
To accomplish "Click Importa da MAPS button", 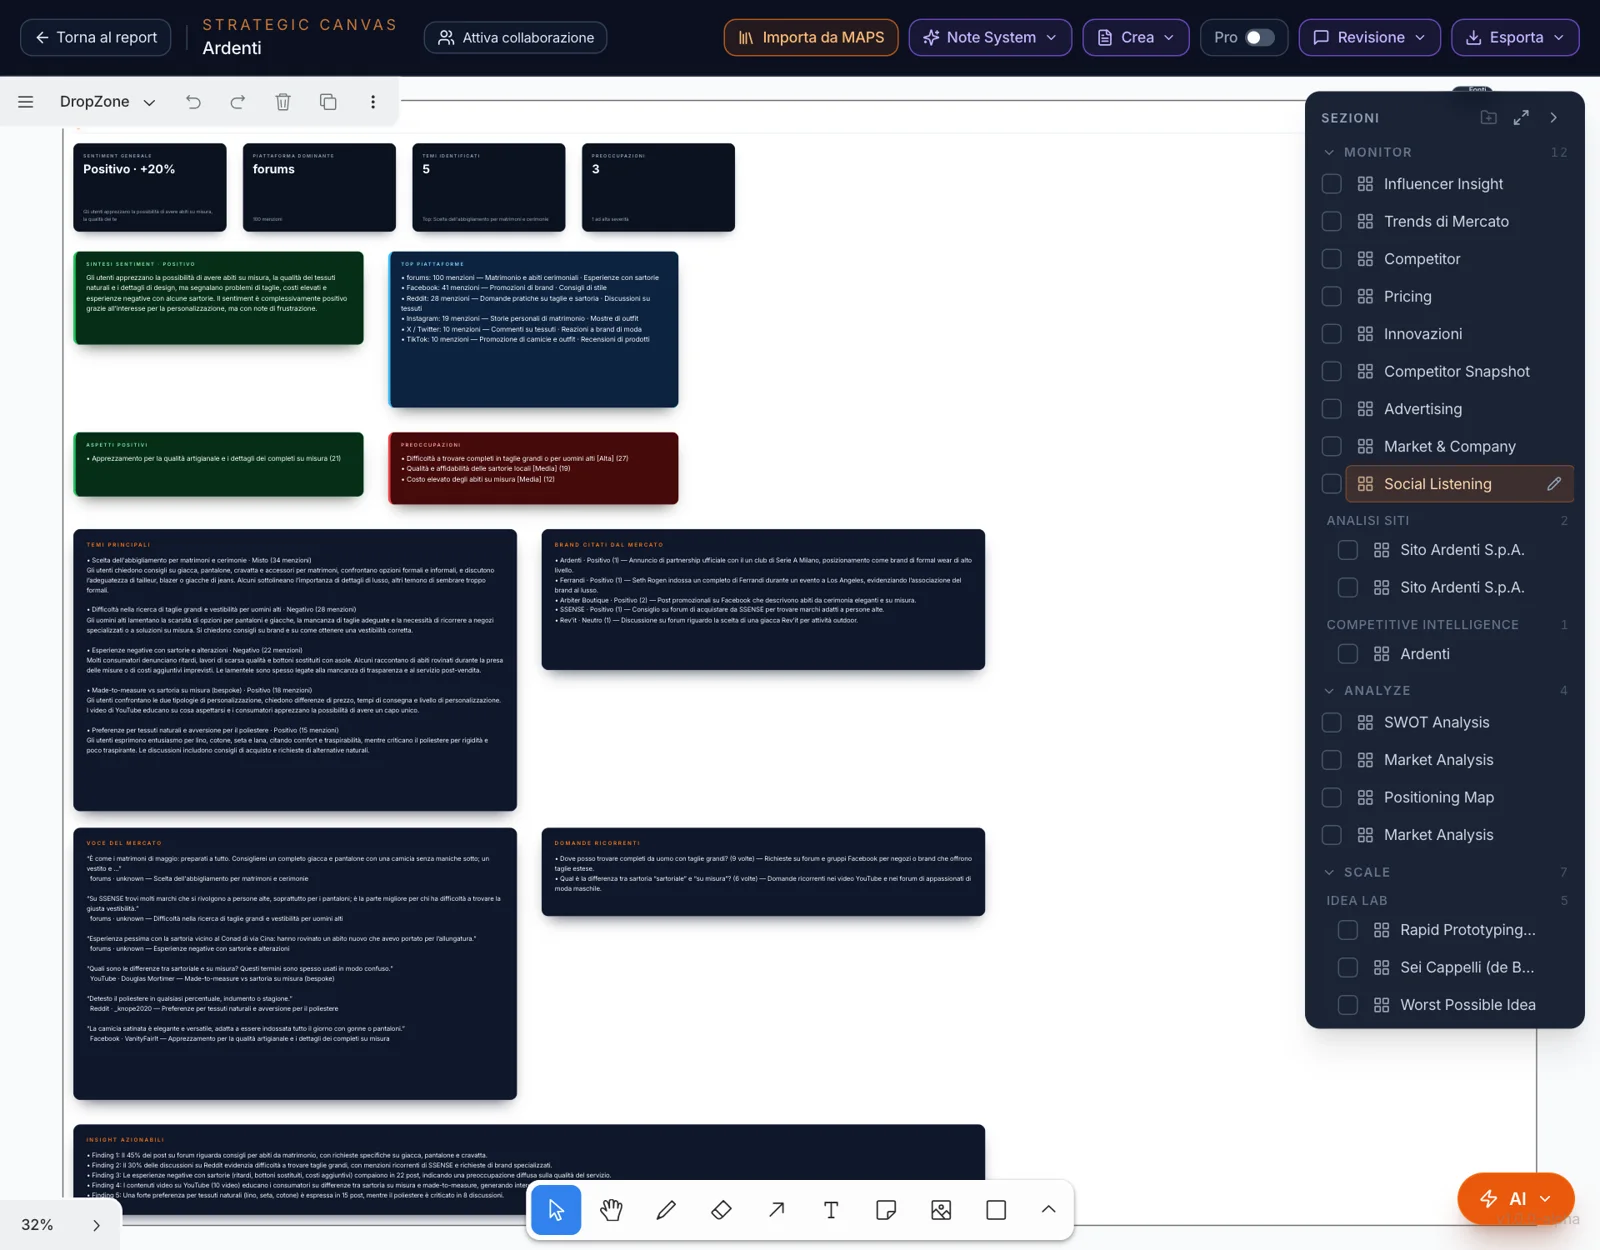I will tap(811, 38).
